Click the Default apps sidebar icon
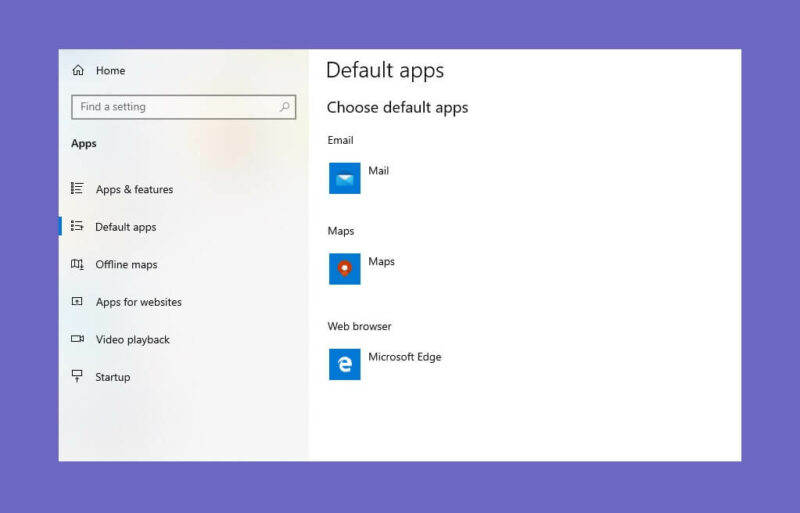The height and width of the screenshot is (513, 800). (x=77, y=226)
